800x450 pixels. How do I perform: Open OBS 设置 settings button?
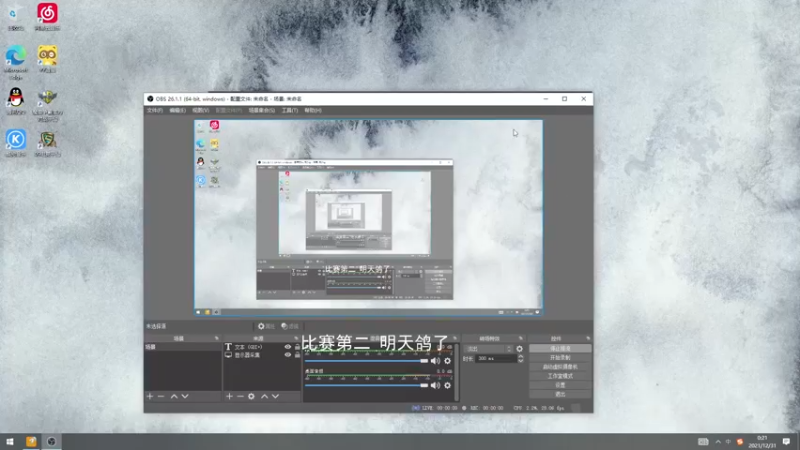pos(560,385)
